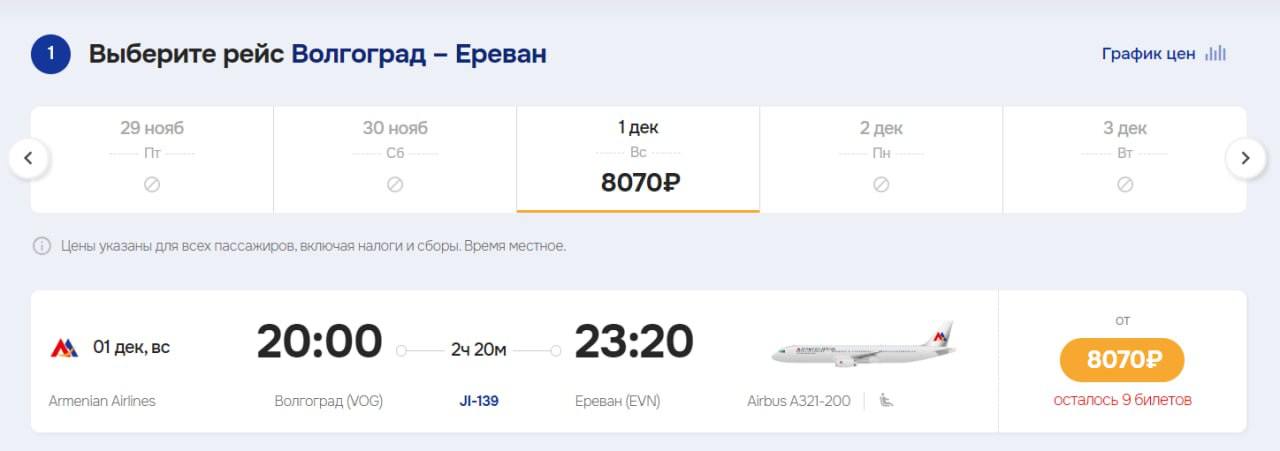Select the 2 дек date tab
Viewport: 1280px width, 451px height.
881,159
